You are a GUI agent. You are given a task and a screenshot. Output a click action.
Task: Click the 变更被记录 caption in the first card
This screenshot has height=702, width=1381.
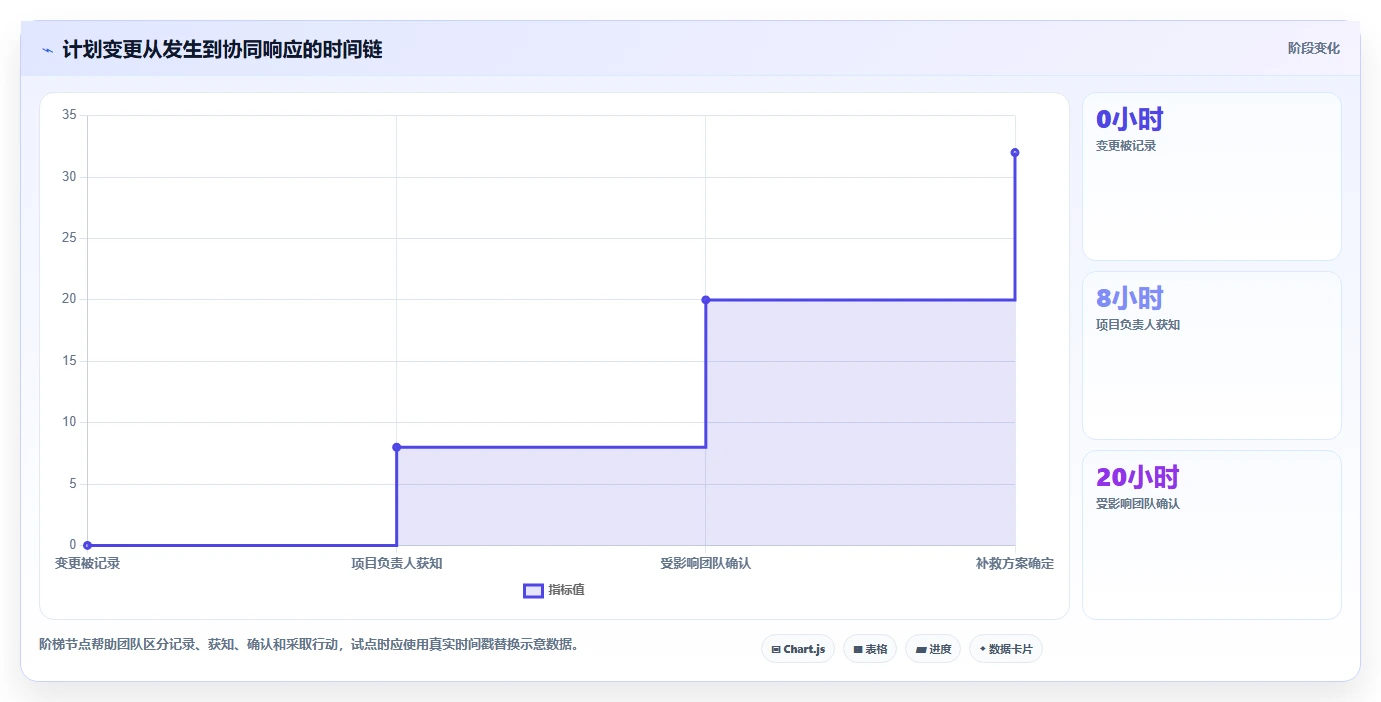(x=1126, y=146)
